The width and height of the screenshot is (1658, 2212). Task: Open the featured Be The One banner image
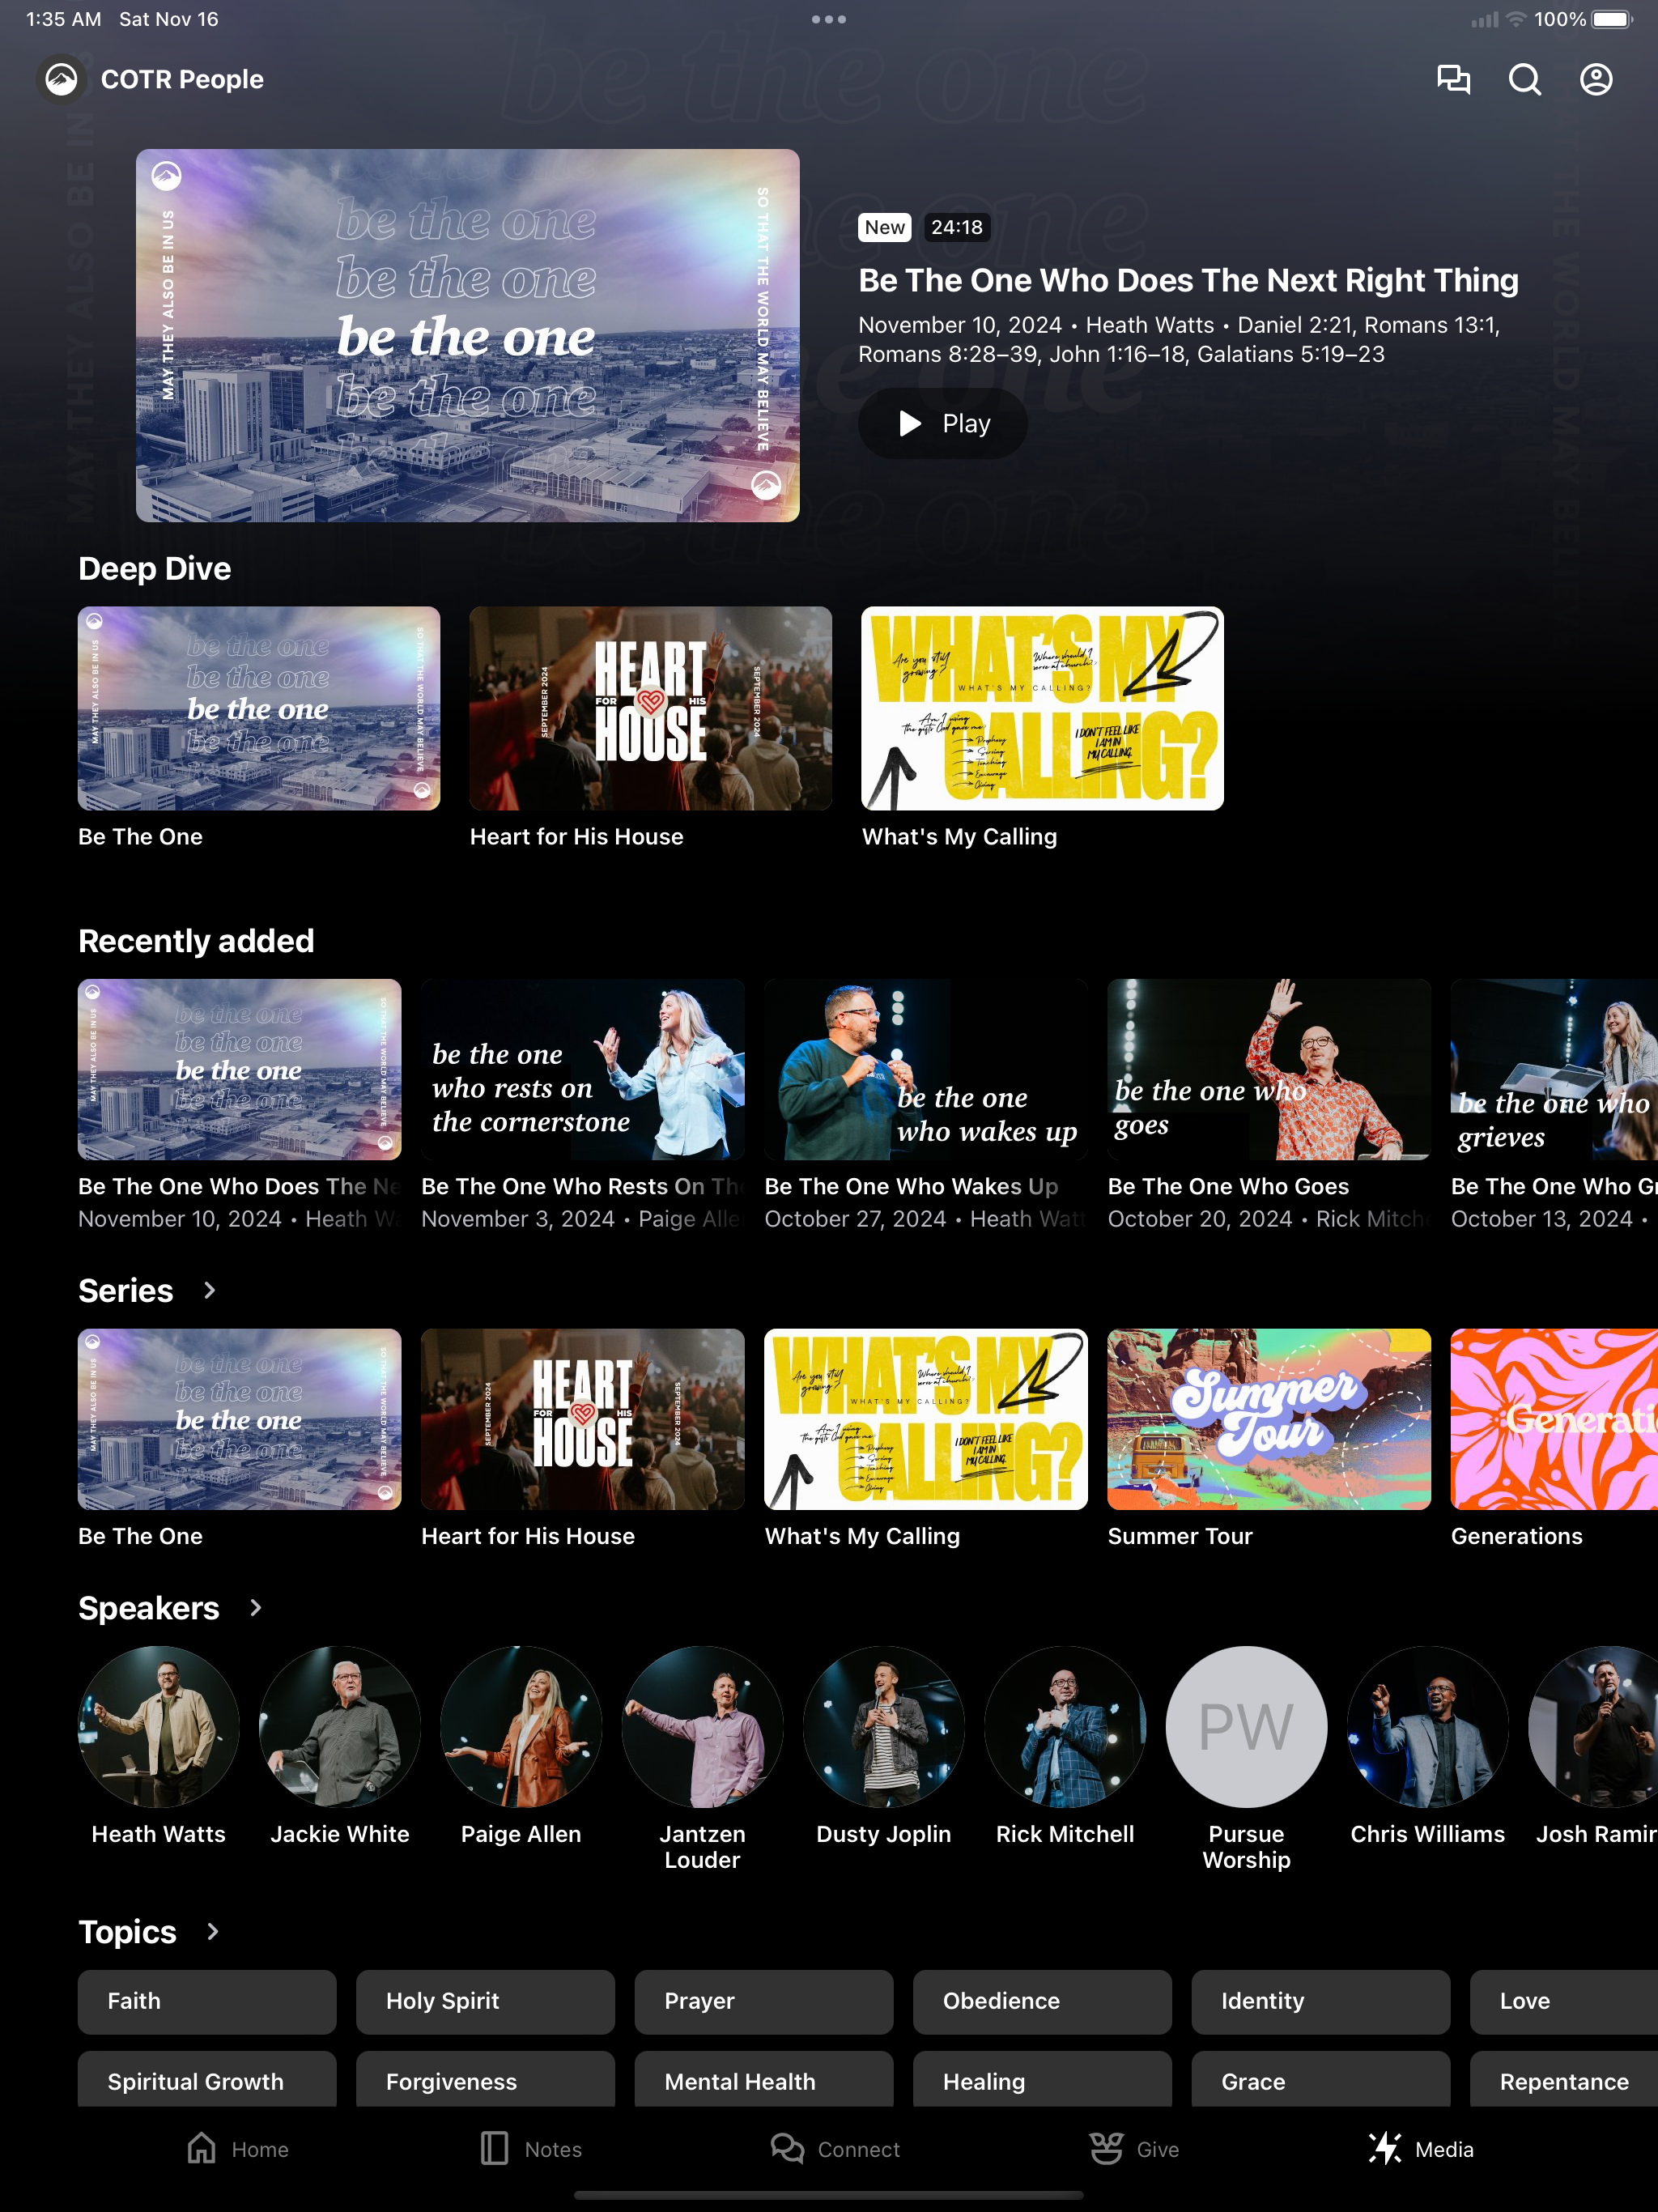click(x=468, y=335)
